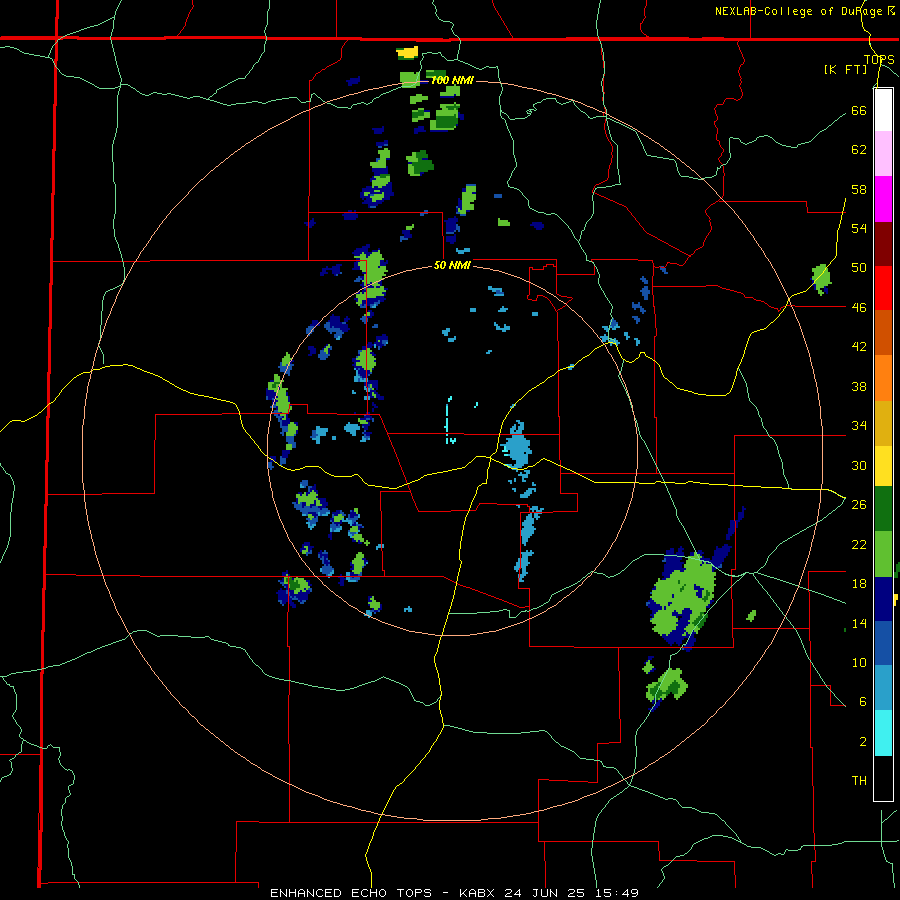Image resolution: width=900 pixels, height=900 pixels.
Task: Click the 50 legend value
Action: (859, 268)
